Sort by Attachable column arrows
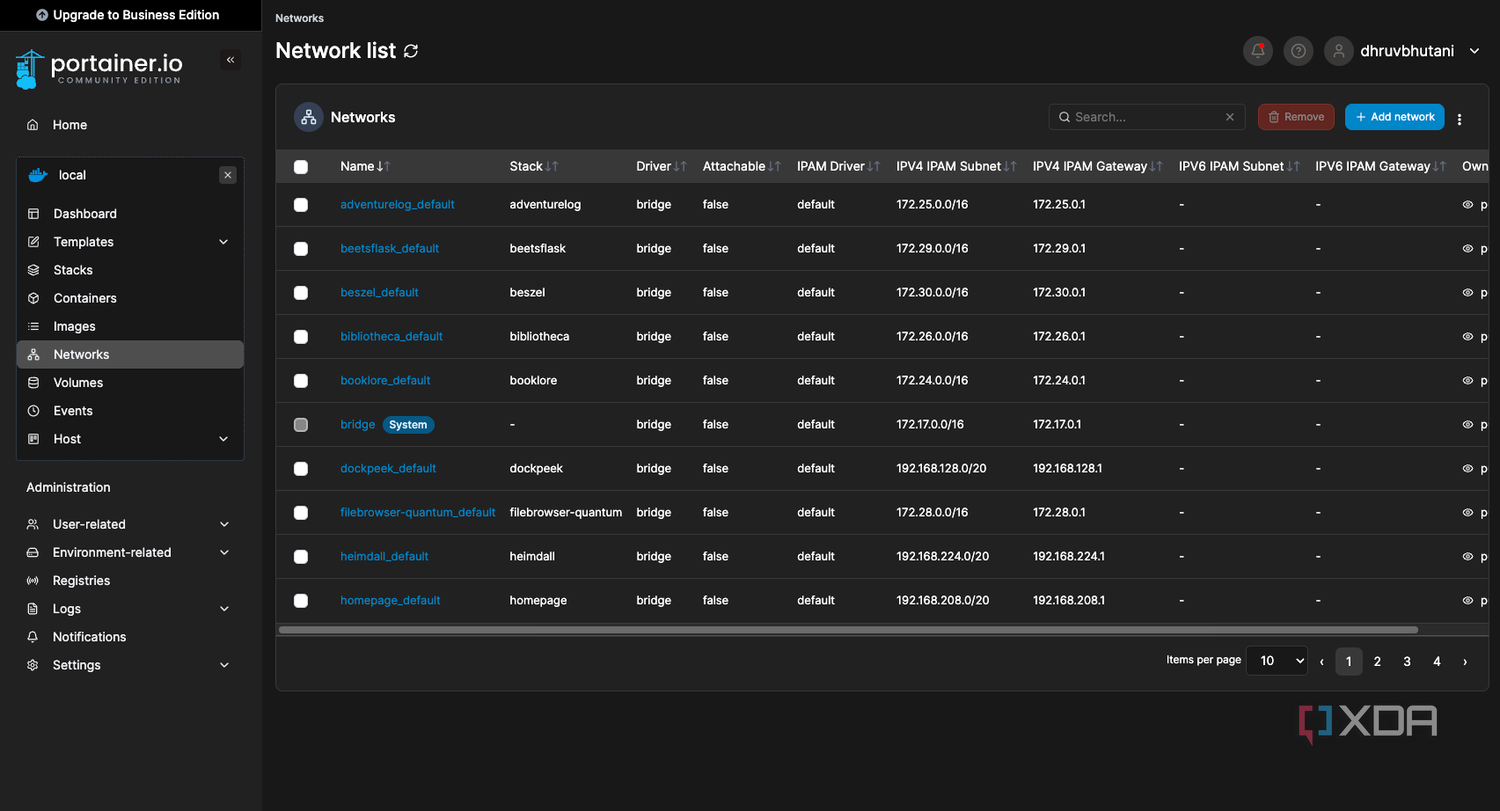 pos(775,167)
